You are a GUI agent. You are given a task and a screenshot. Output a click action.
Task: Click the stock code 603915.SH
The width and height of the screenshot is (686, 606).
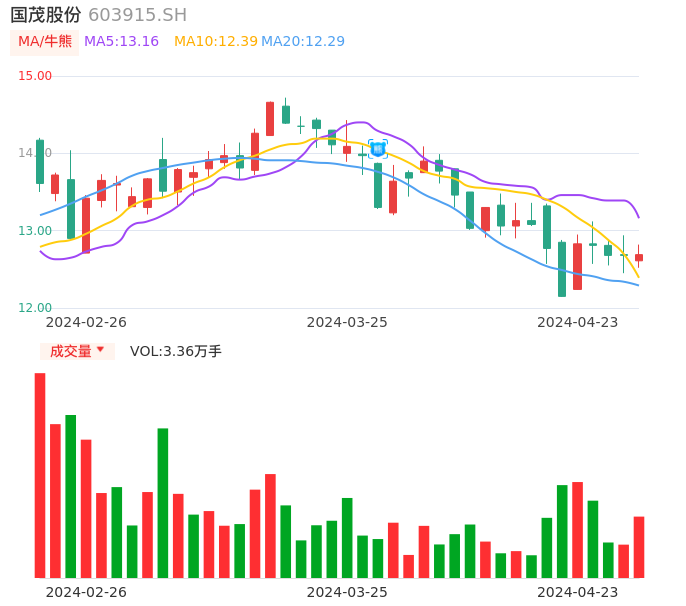pyautogui.click(x=137, y=15)
